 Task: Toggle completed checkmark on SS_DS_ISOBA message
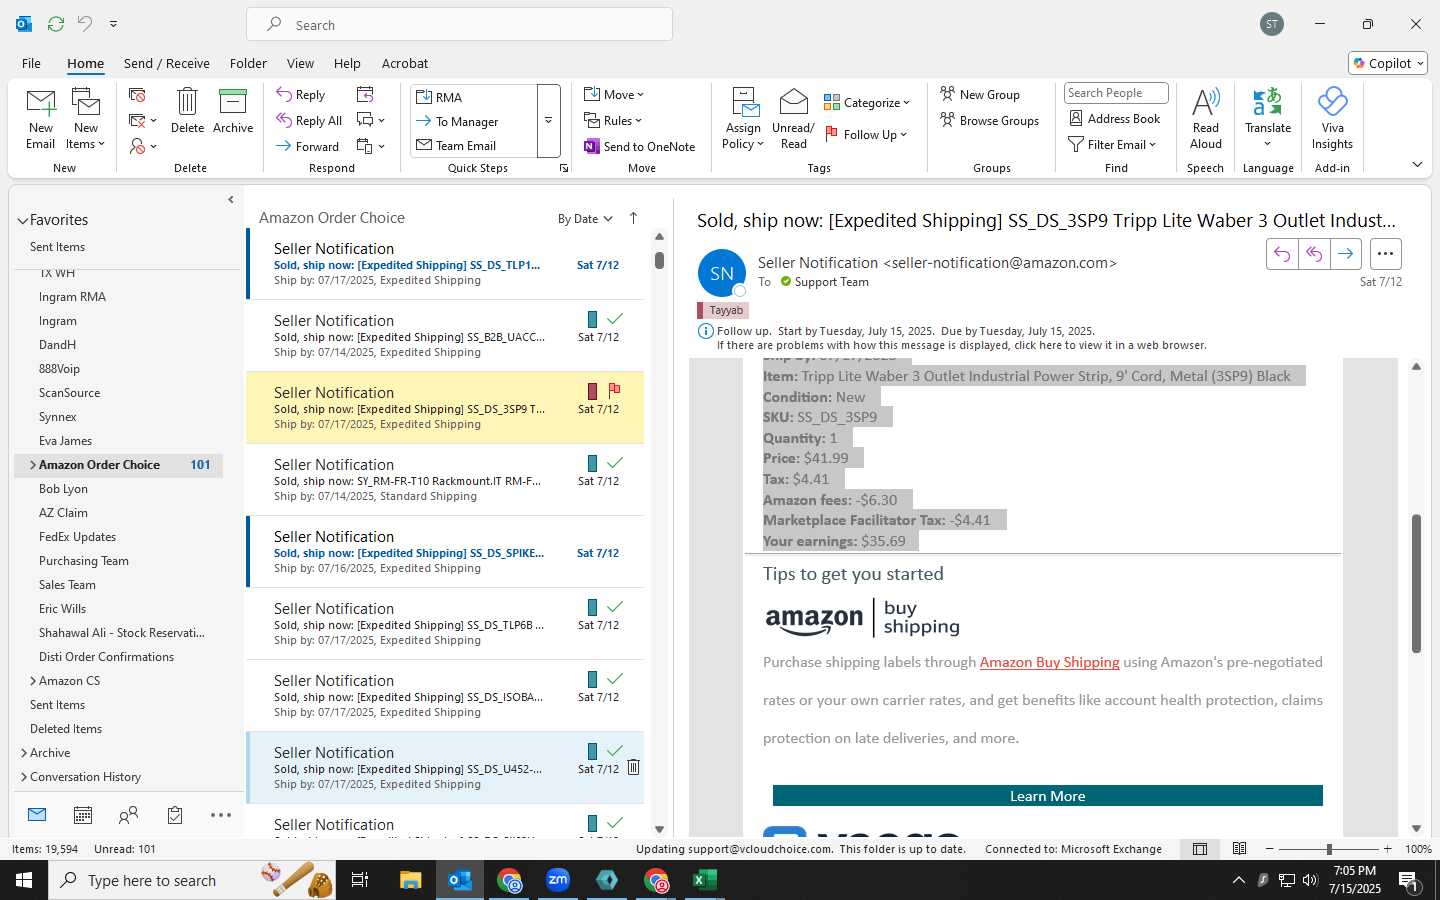[x=615, y=678]
